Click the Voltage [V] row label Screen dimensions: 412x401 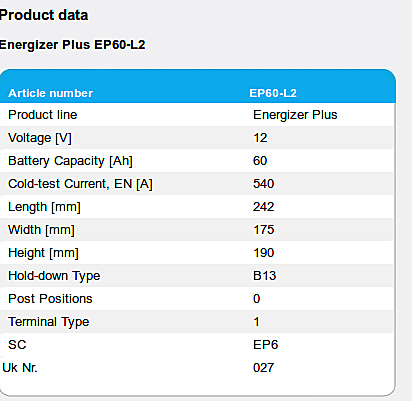(40, 138)
